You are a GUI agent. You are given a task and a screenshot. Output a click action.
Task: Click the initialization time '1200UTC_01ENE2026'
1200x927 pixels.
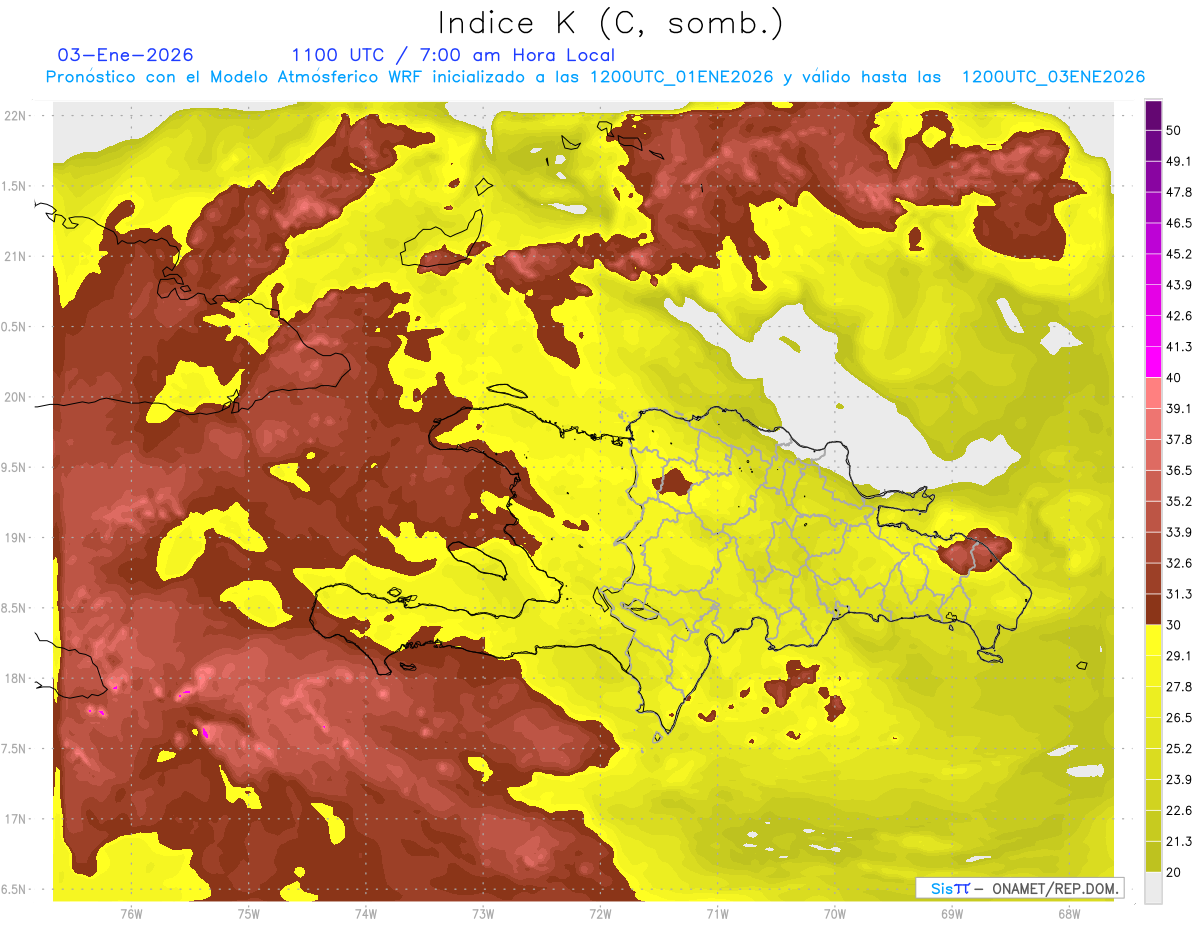(x=681, y=77)
